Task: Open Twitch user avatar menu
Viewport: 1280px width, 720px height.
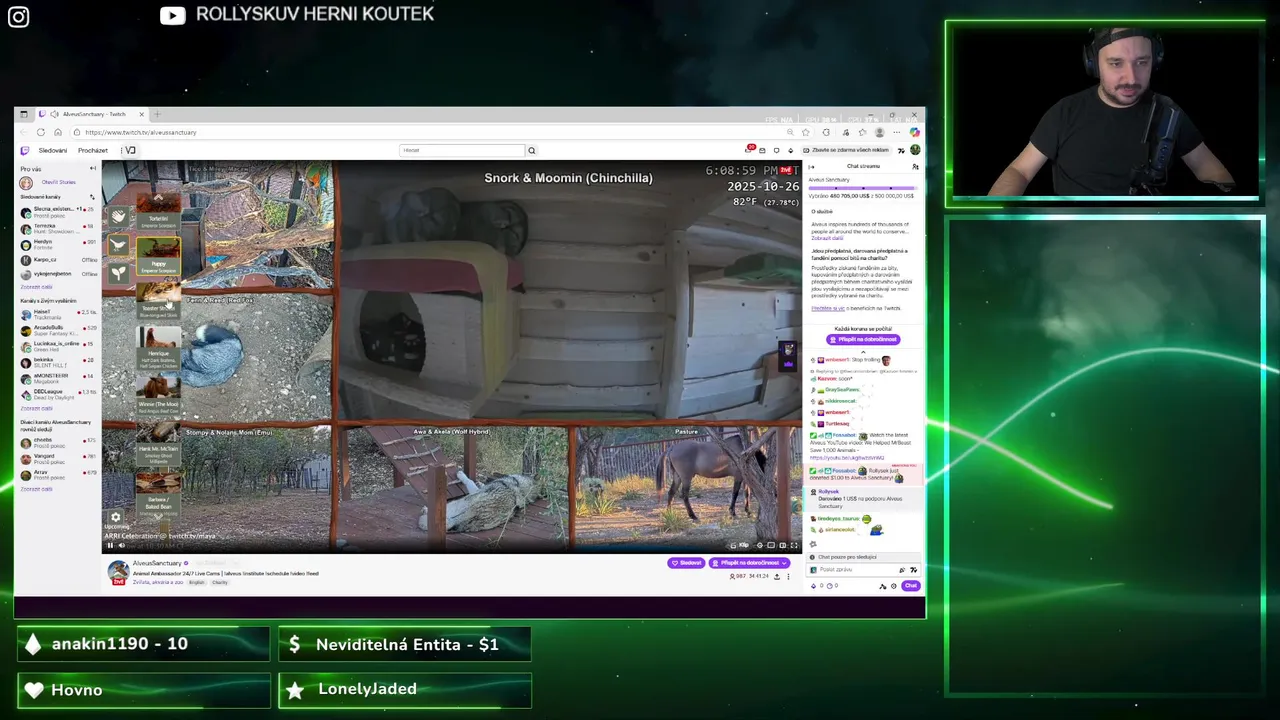Action: pyautogui.click(x=915, y=150)
